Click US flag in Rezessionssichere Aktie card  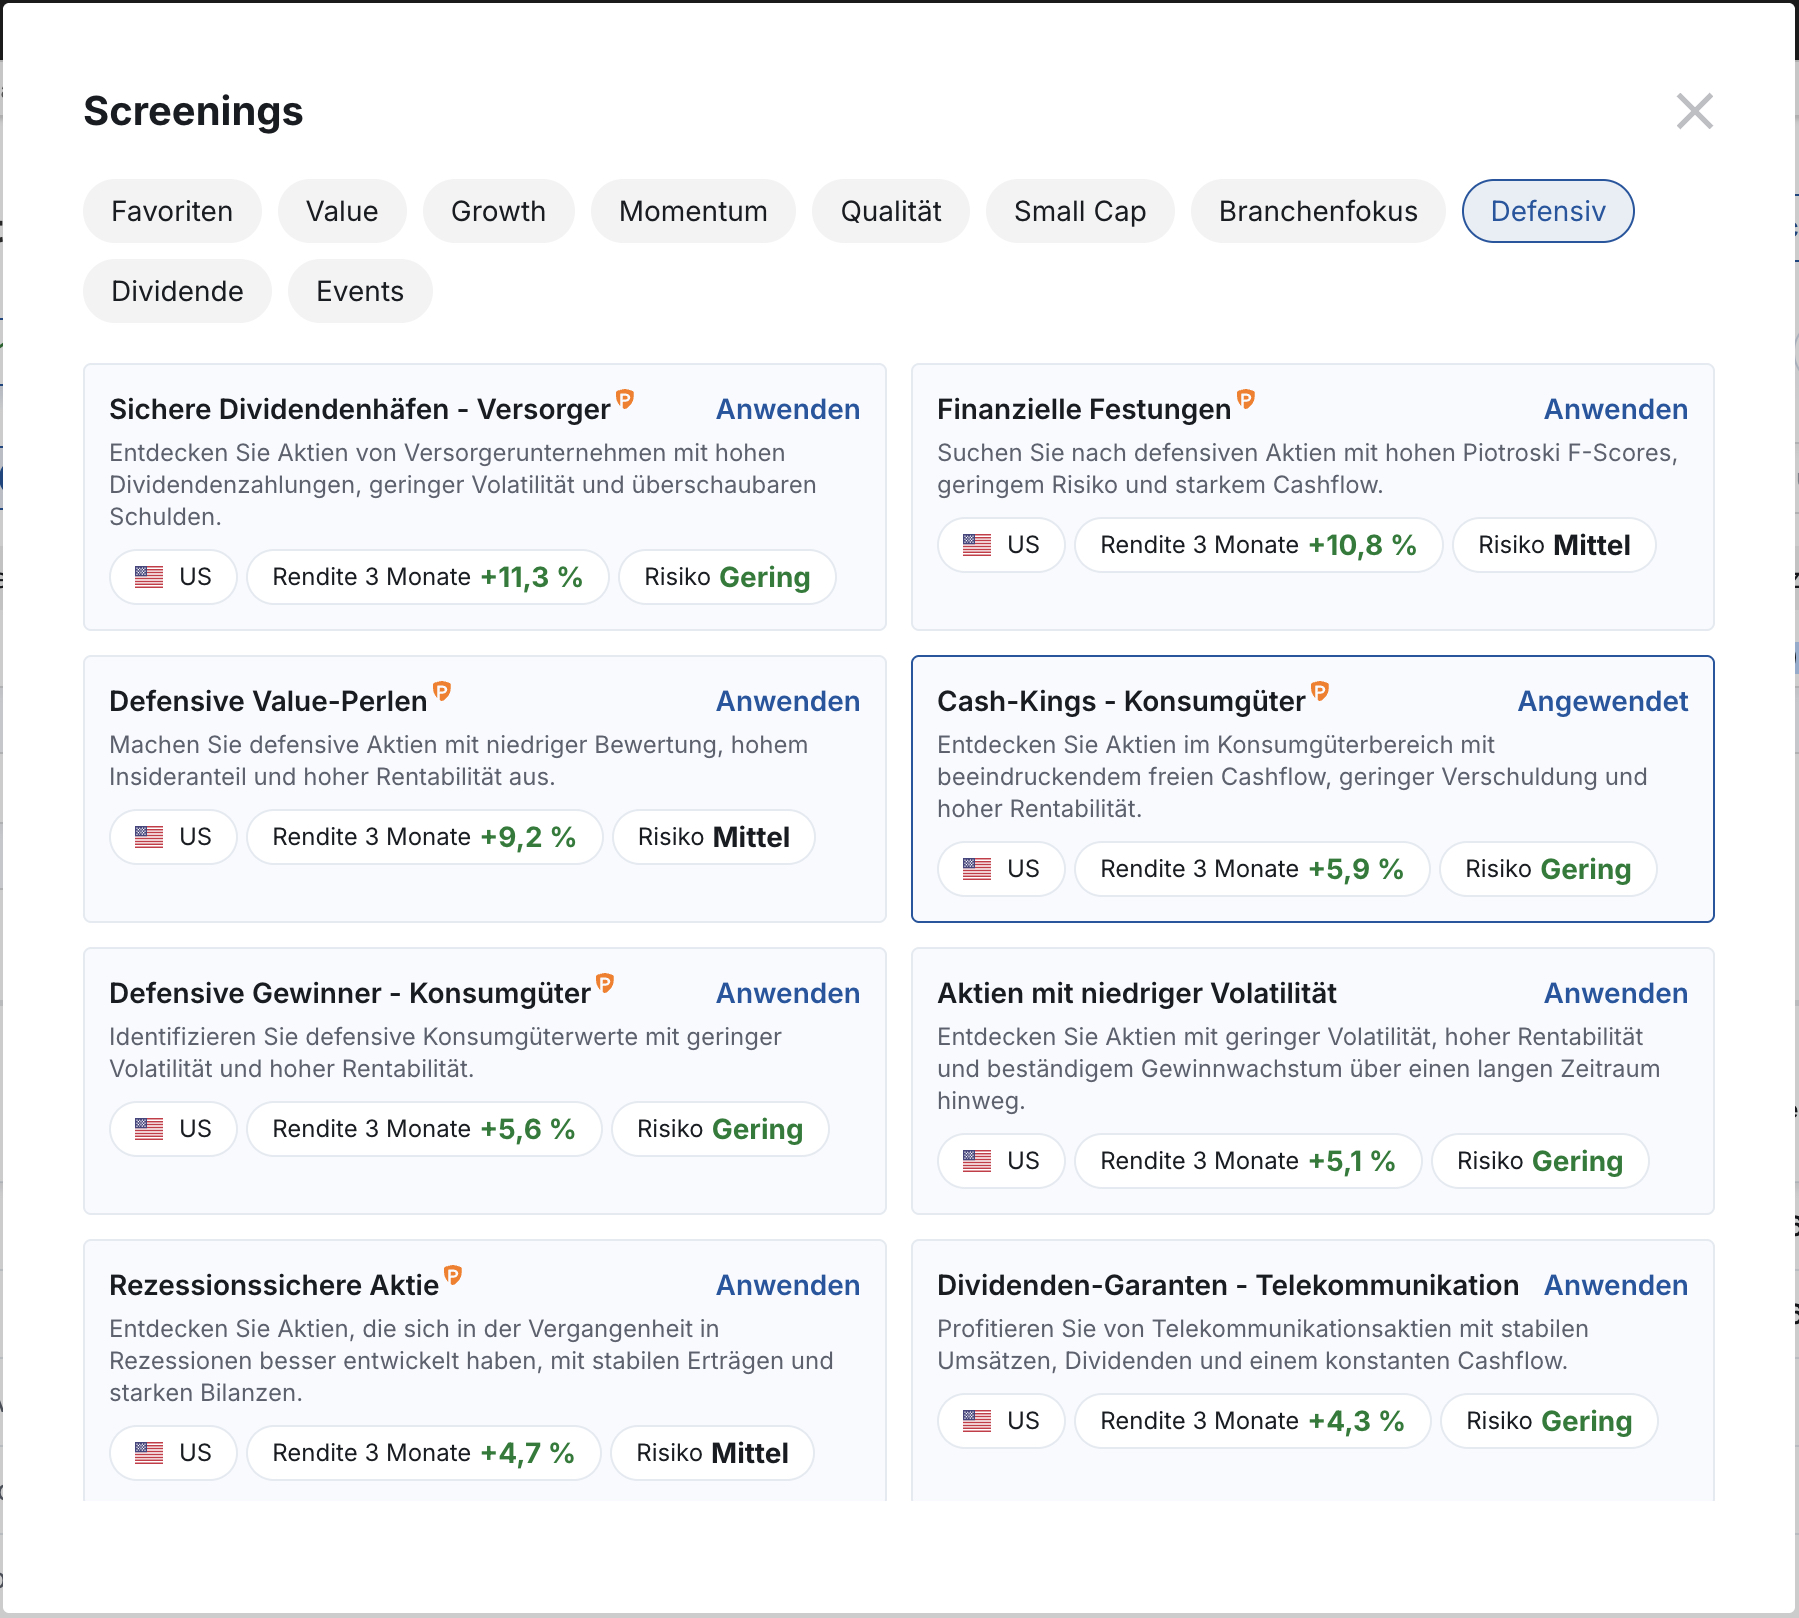(149, 1453)
